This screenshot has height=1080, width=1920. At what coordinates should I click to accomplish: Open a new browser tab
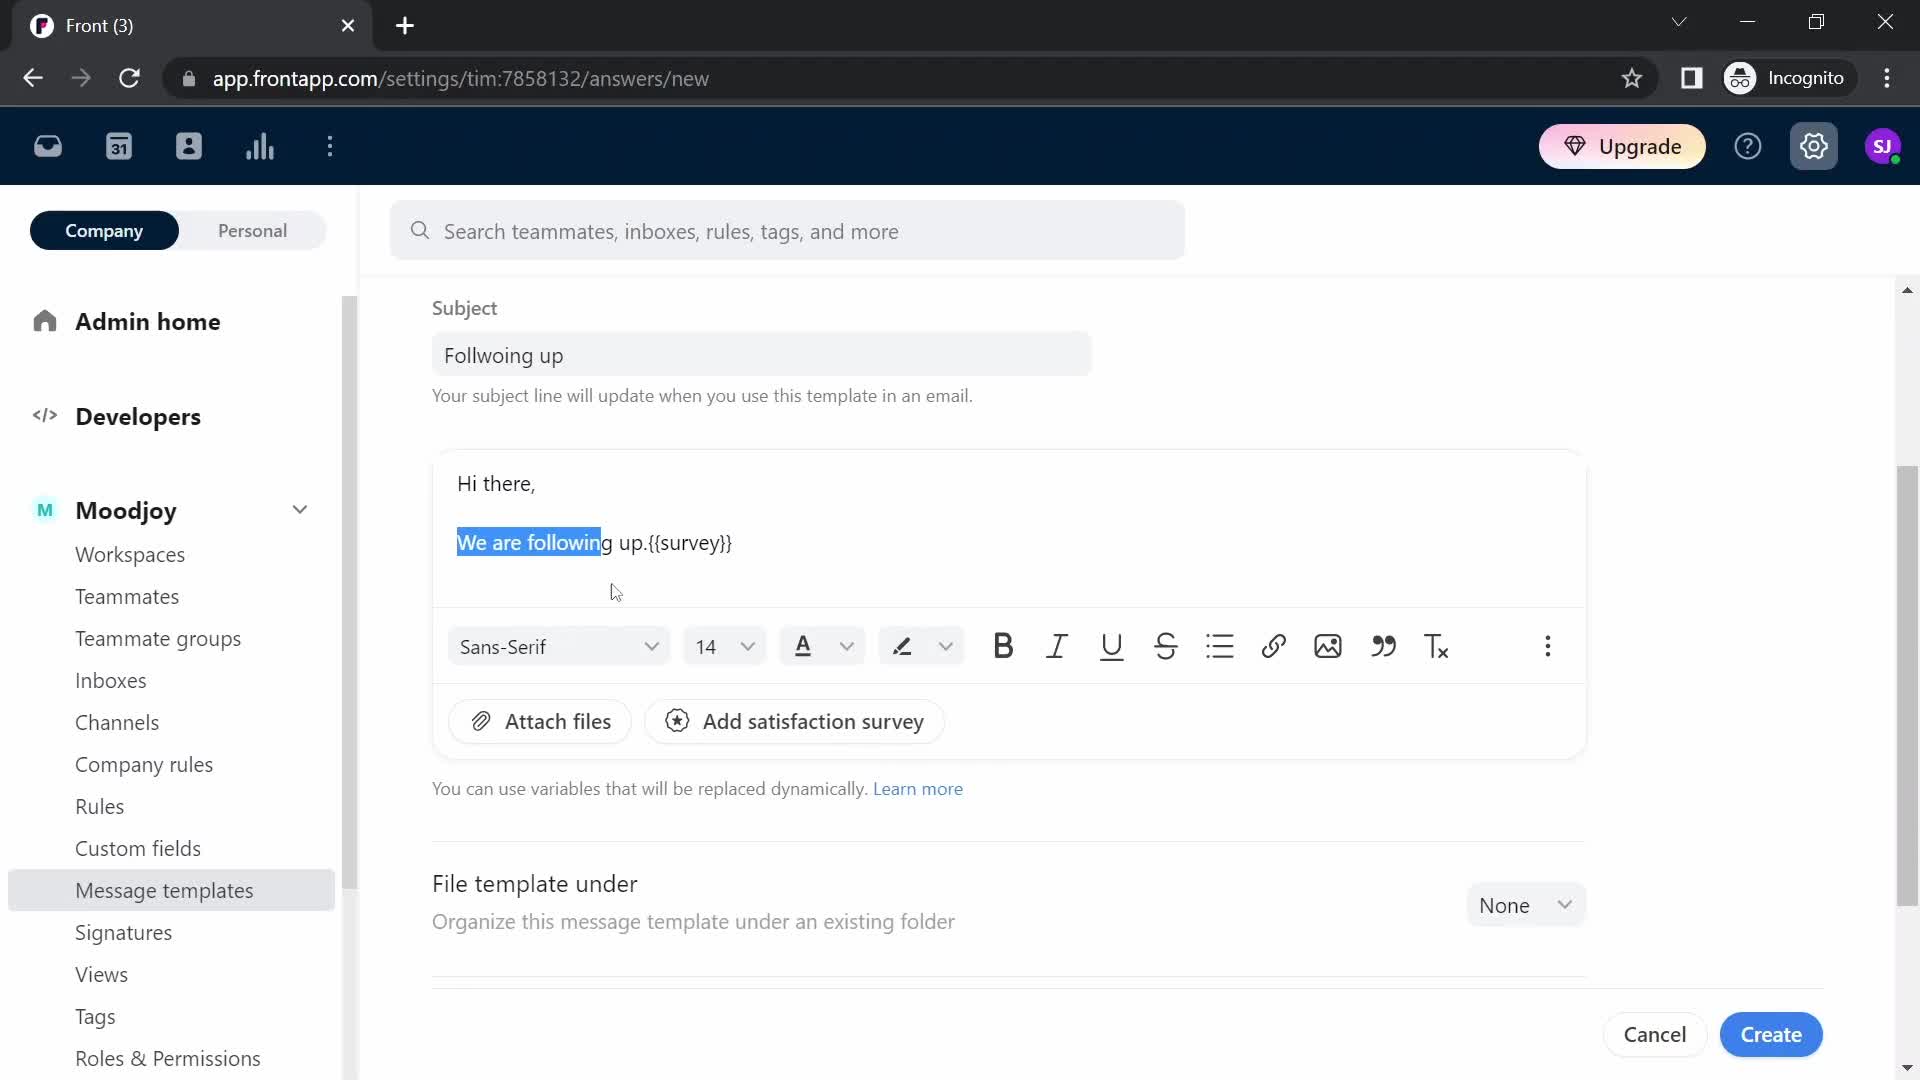405,26
